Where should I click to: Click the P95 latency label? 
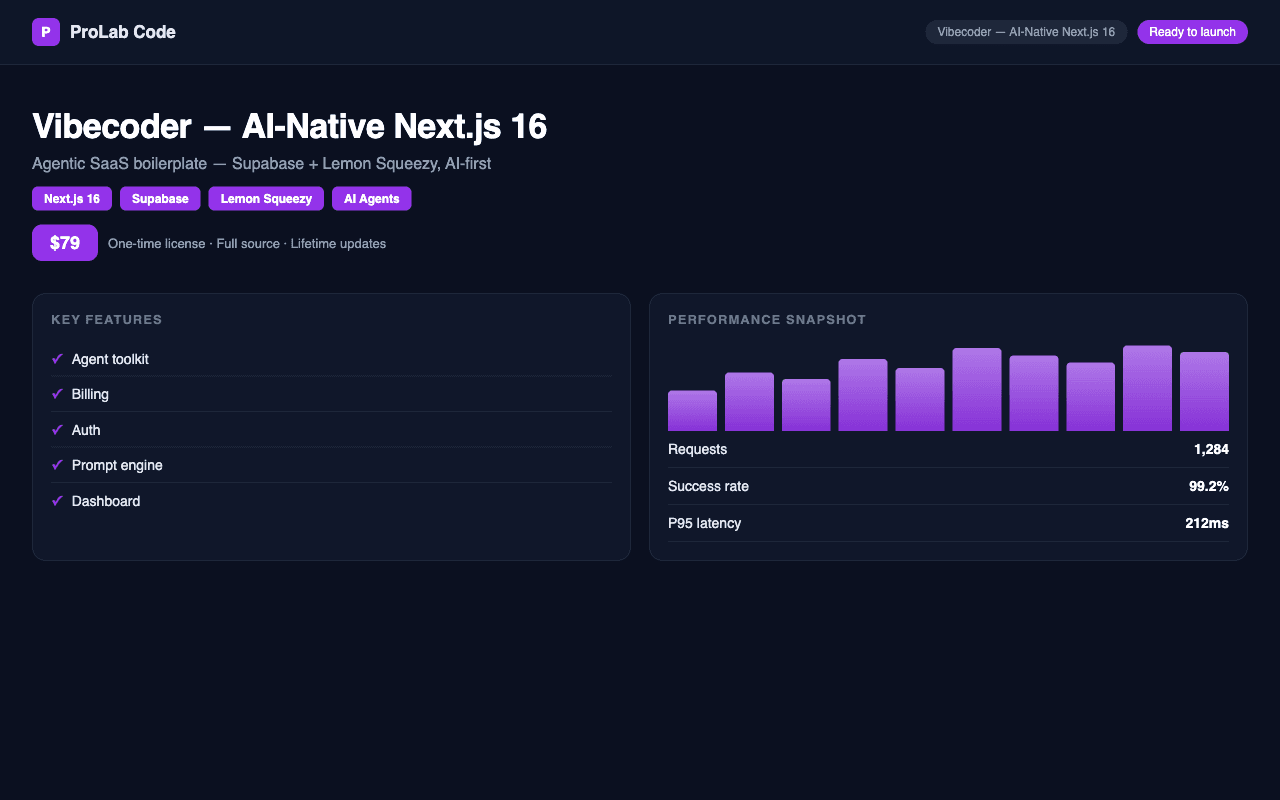(x=704, y=523)
